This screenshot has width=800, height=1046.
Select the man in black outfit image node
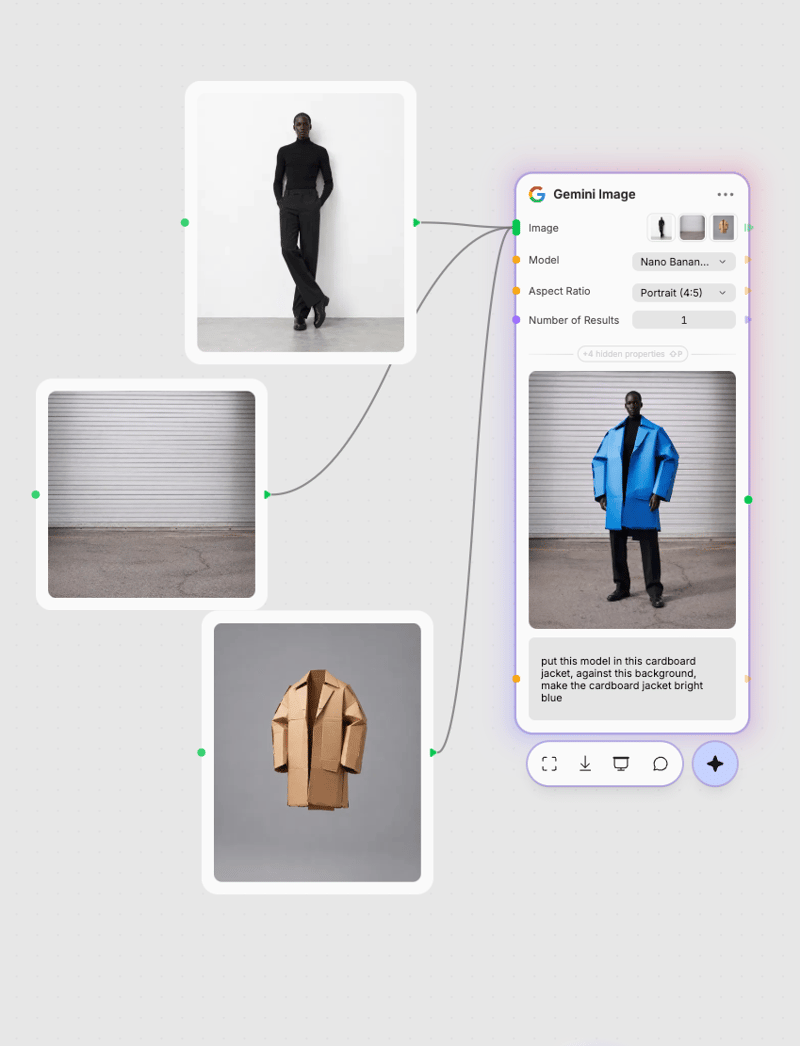click(x=301, y=223)
